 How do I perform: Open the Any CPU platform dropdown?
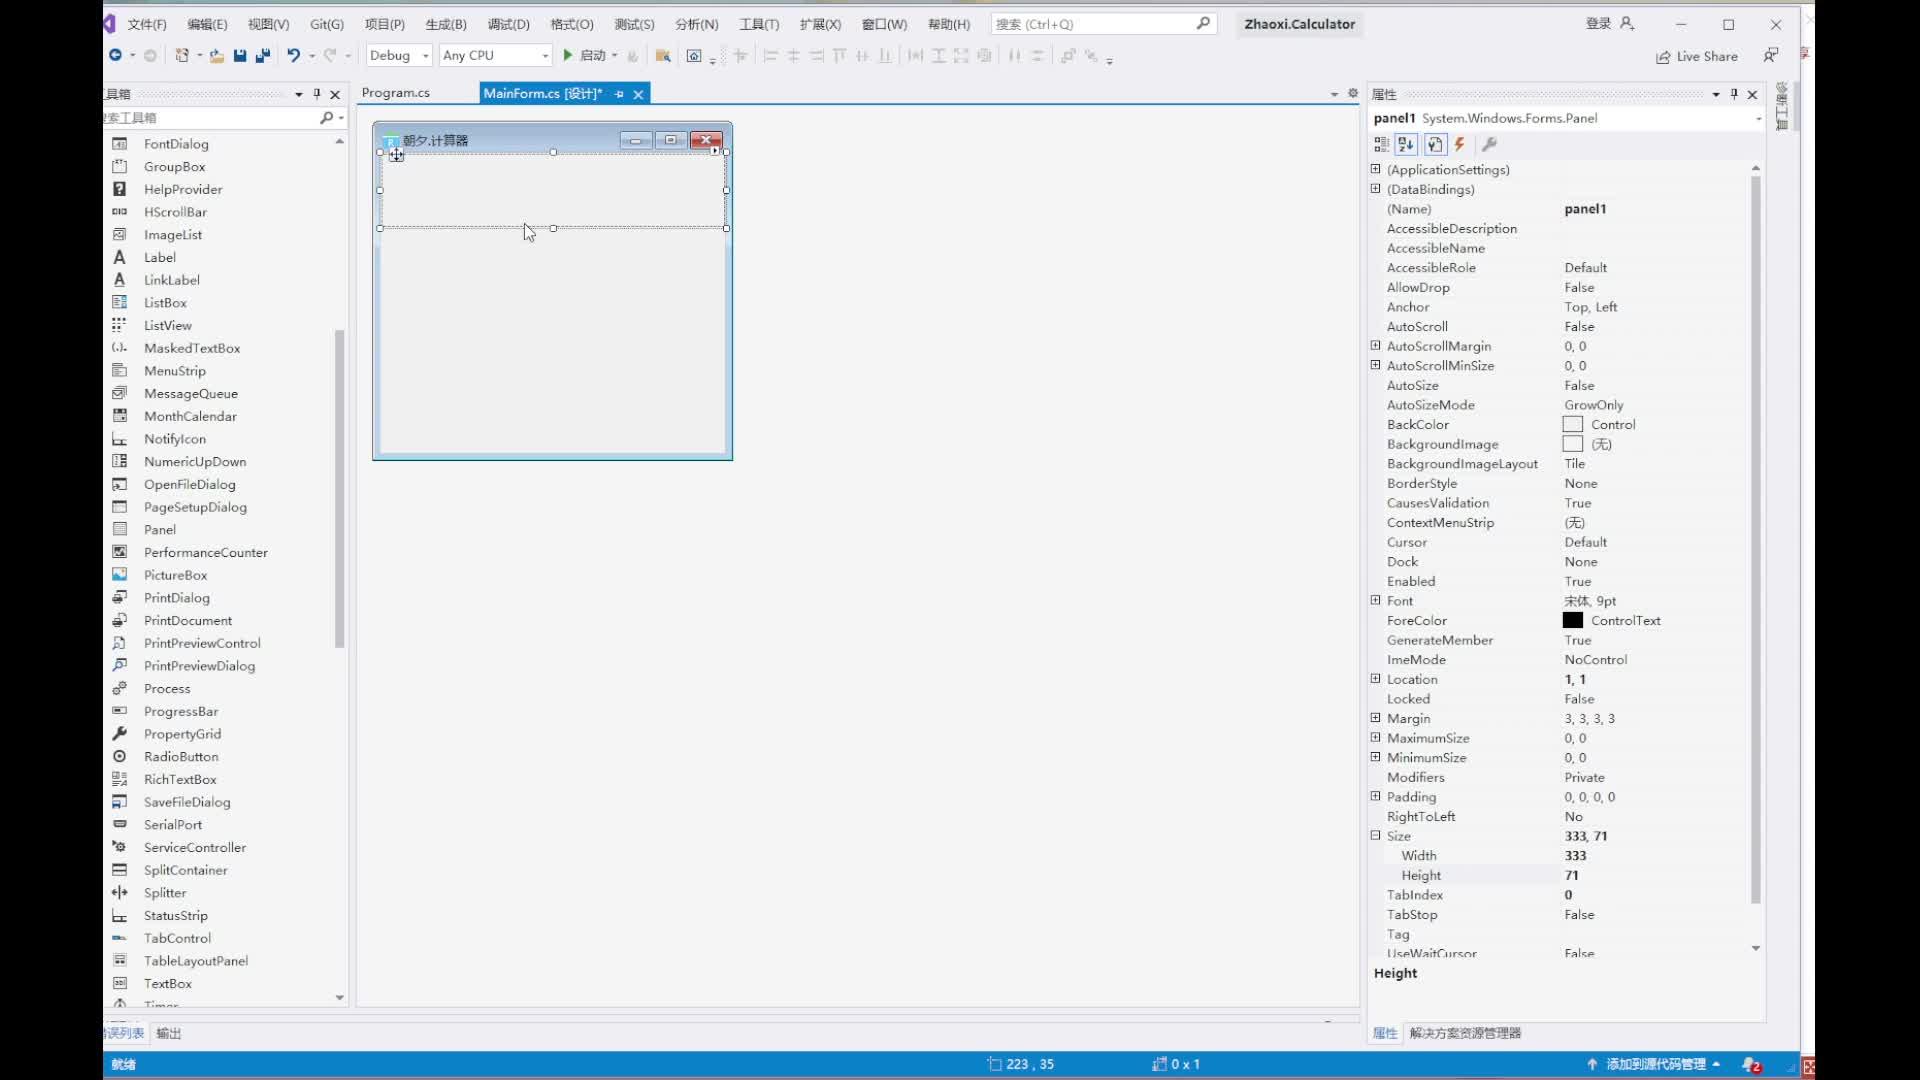point(545,56)
